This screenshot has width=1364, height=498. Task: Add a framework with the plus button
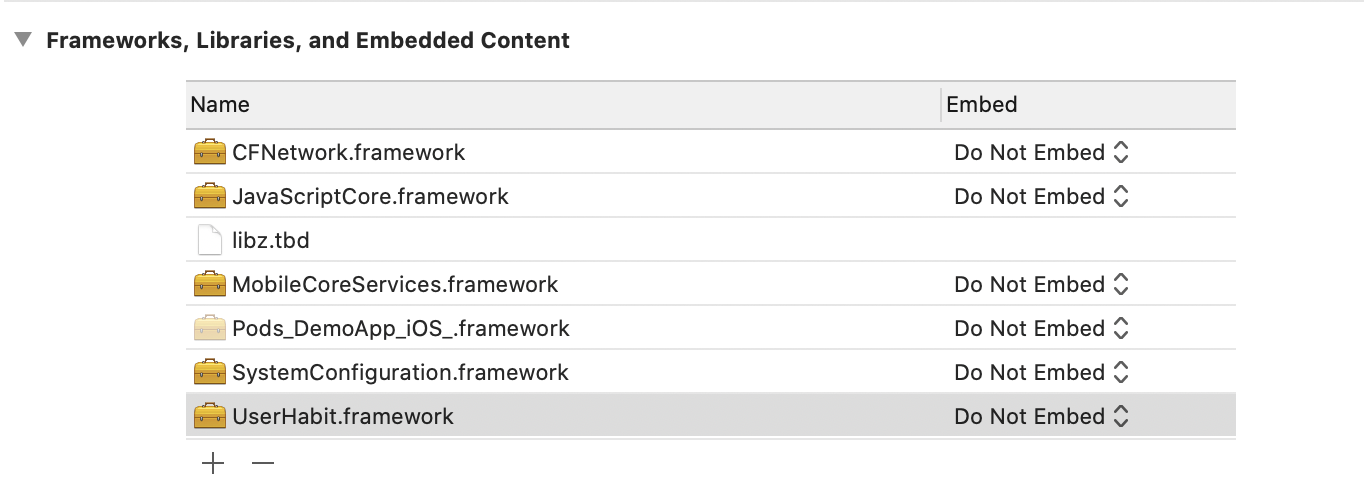point(213,463)
